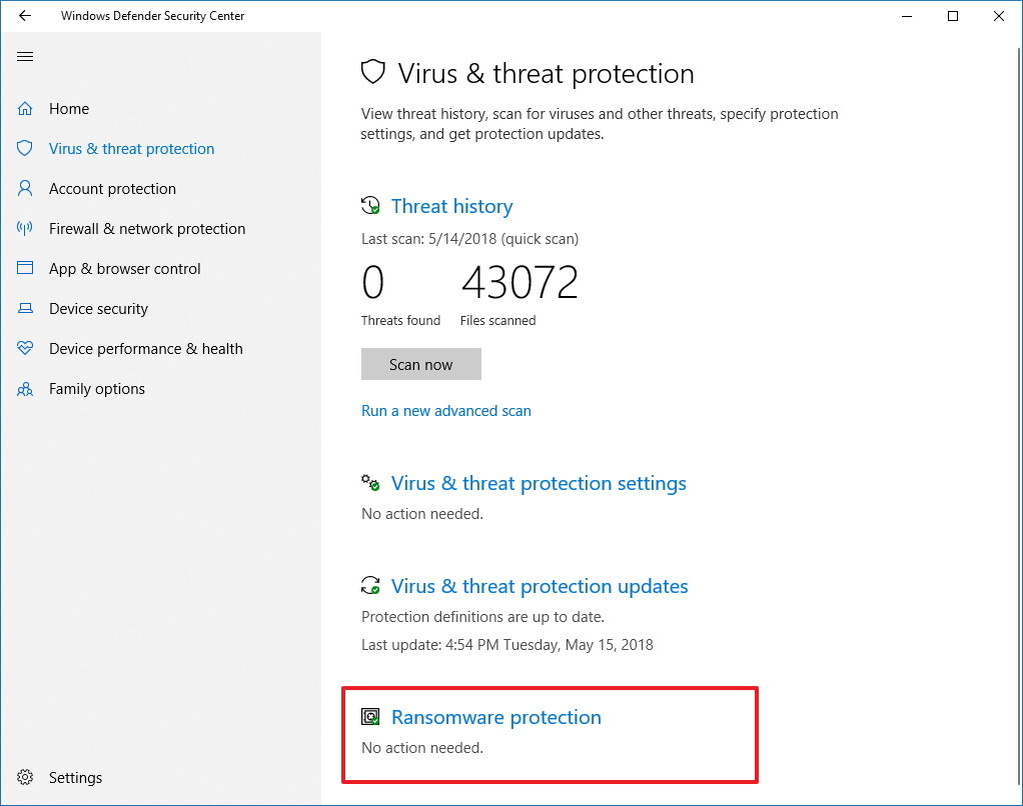Switch to Virus & threat protection section

pyautogui.click(x=131, y=148)
